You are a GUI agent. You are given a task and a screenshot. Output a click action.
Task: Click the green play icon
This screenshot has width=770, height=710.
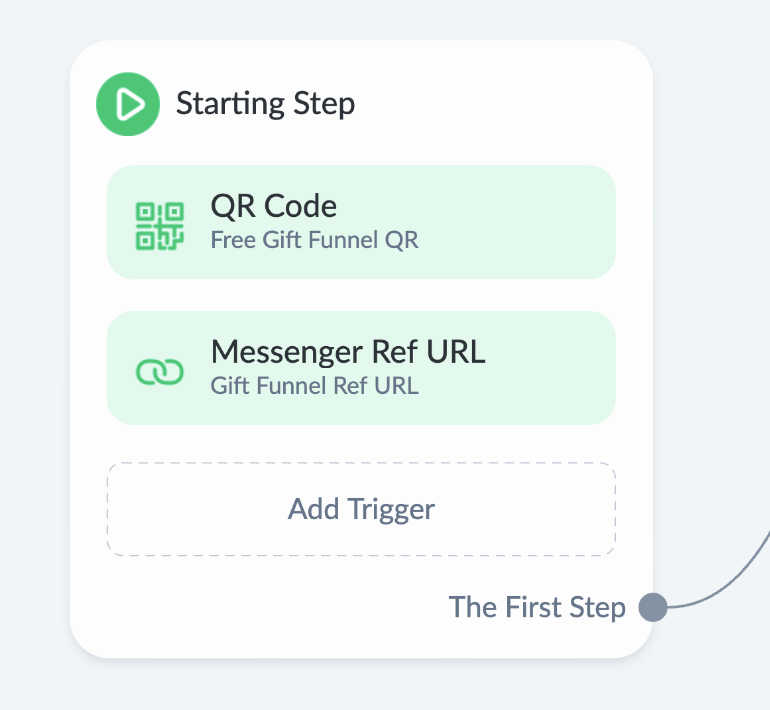point(127,104)
